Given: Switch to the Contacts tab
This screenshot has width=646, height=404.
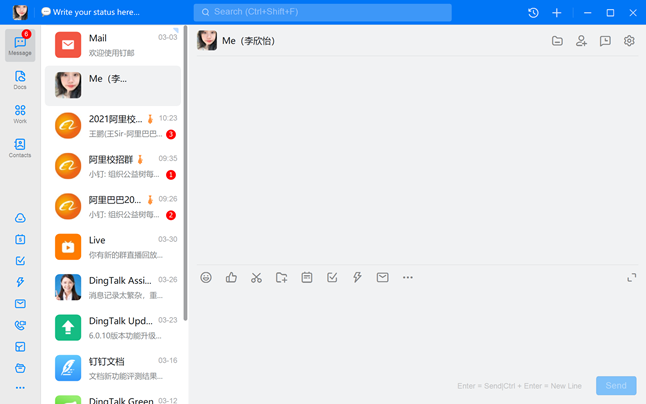Looking at the screenshot, I should pos(20,148).
